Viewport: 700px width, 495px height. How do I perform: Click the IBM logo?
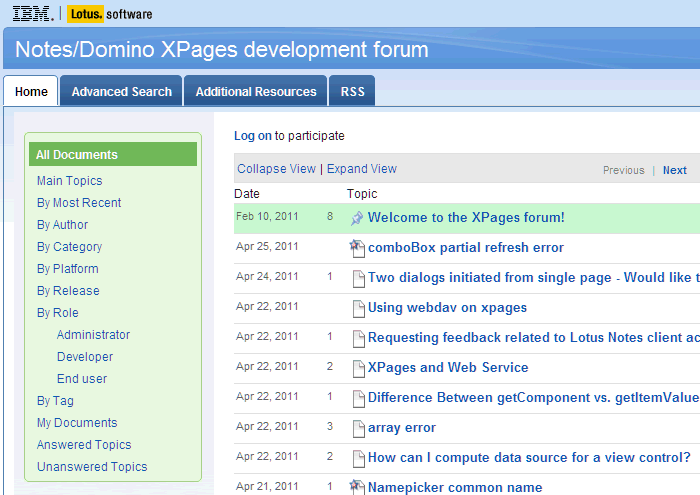(33, 14)
